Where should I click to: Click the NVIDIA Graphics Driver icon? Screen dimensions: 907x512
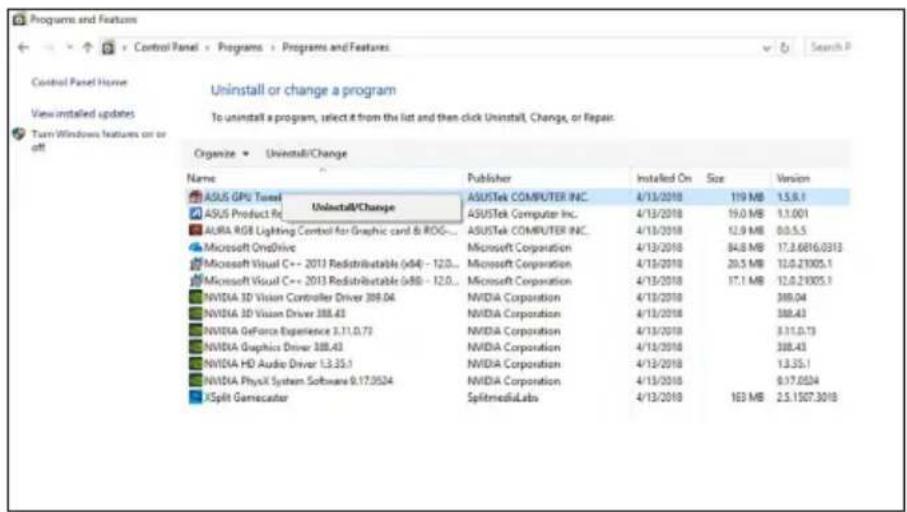196,347
